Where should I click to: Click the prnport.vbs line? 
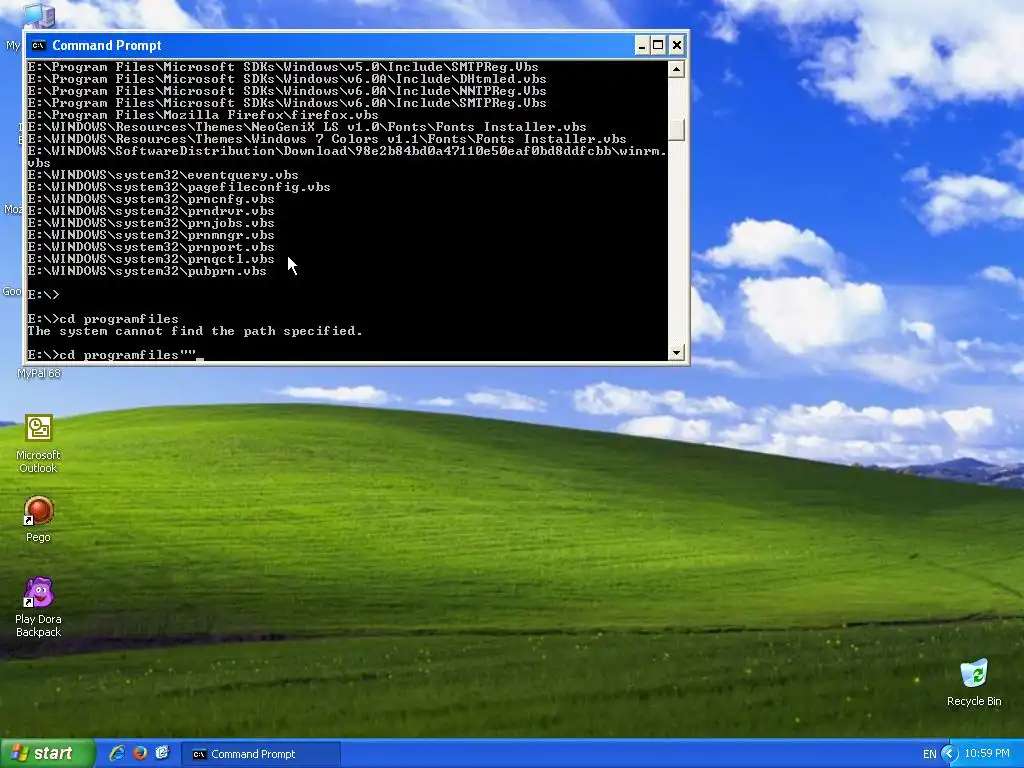(x=151, y=248)
